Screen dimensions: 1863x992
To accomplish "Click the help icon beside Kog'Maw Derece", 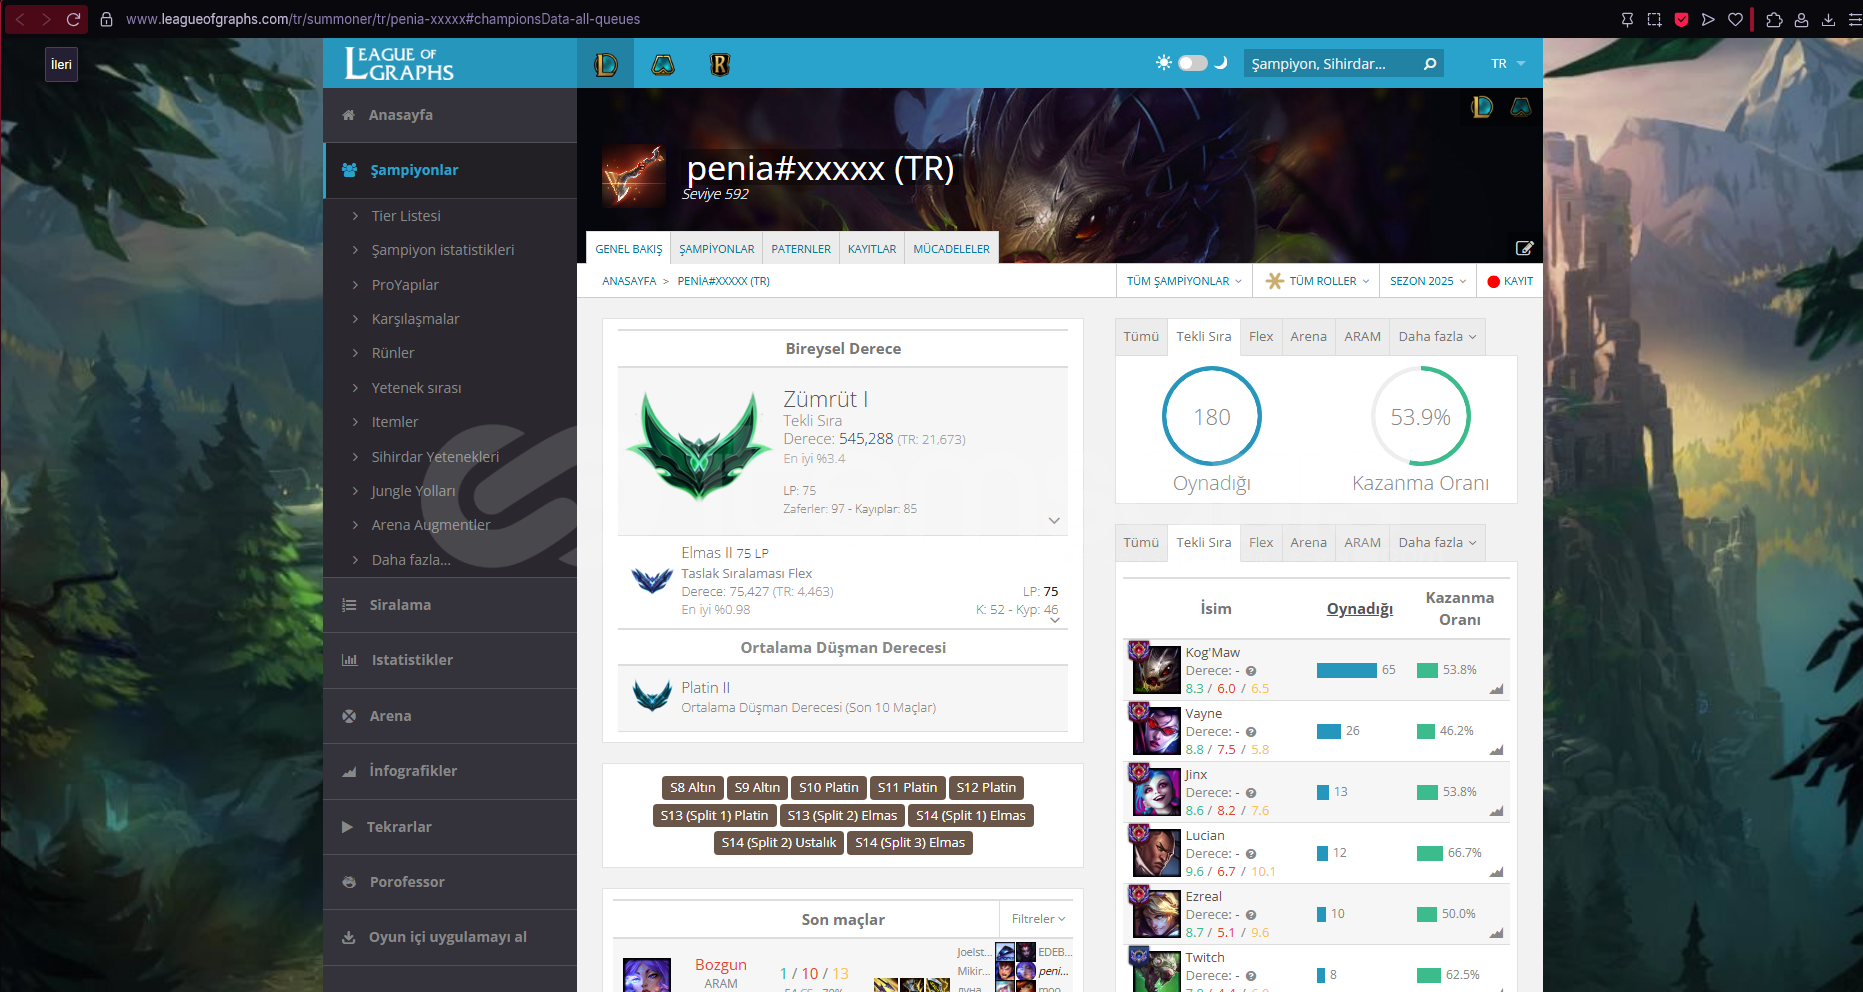I will click(1250, 671).
